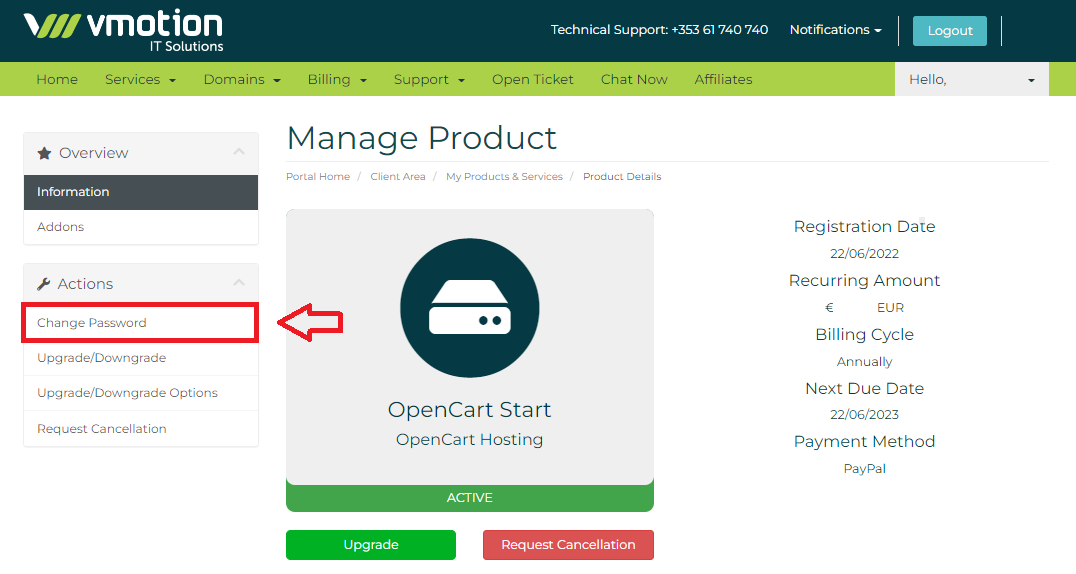Open the Billing dropdown menu

(337, 79)
